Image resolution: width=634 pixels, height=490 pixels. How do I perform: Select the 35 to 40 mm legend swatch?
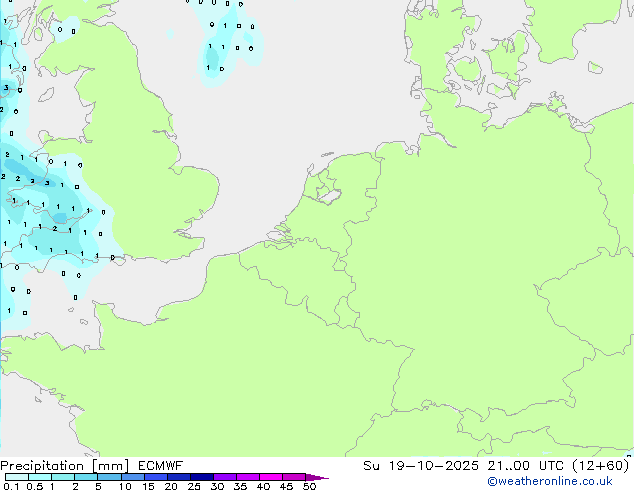coord(248,477)
